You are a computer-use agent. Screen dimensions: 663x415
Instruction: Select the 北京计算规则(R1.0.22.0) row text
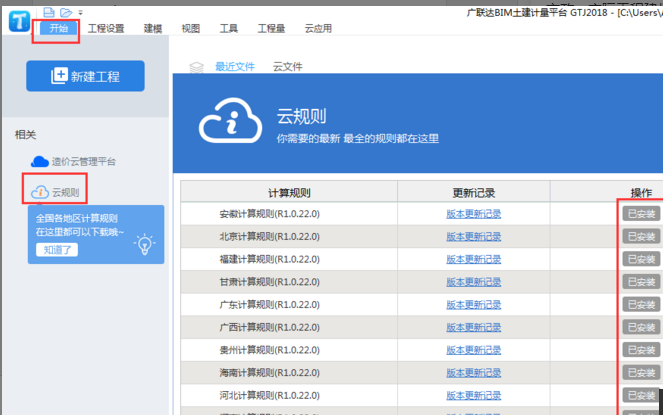point(269,236)
